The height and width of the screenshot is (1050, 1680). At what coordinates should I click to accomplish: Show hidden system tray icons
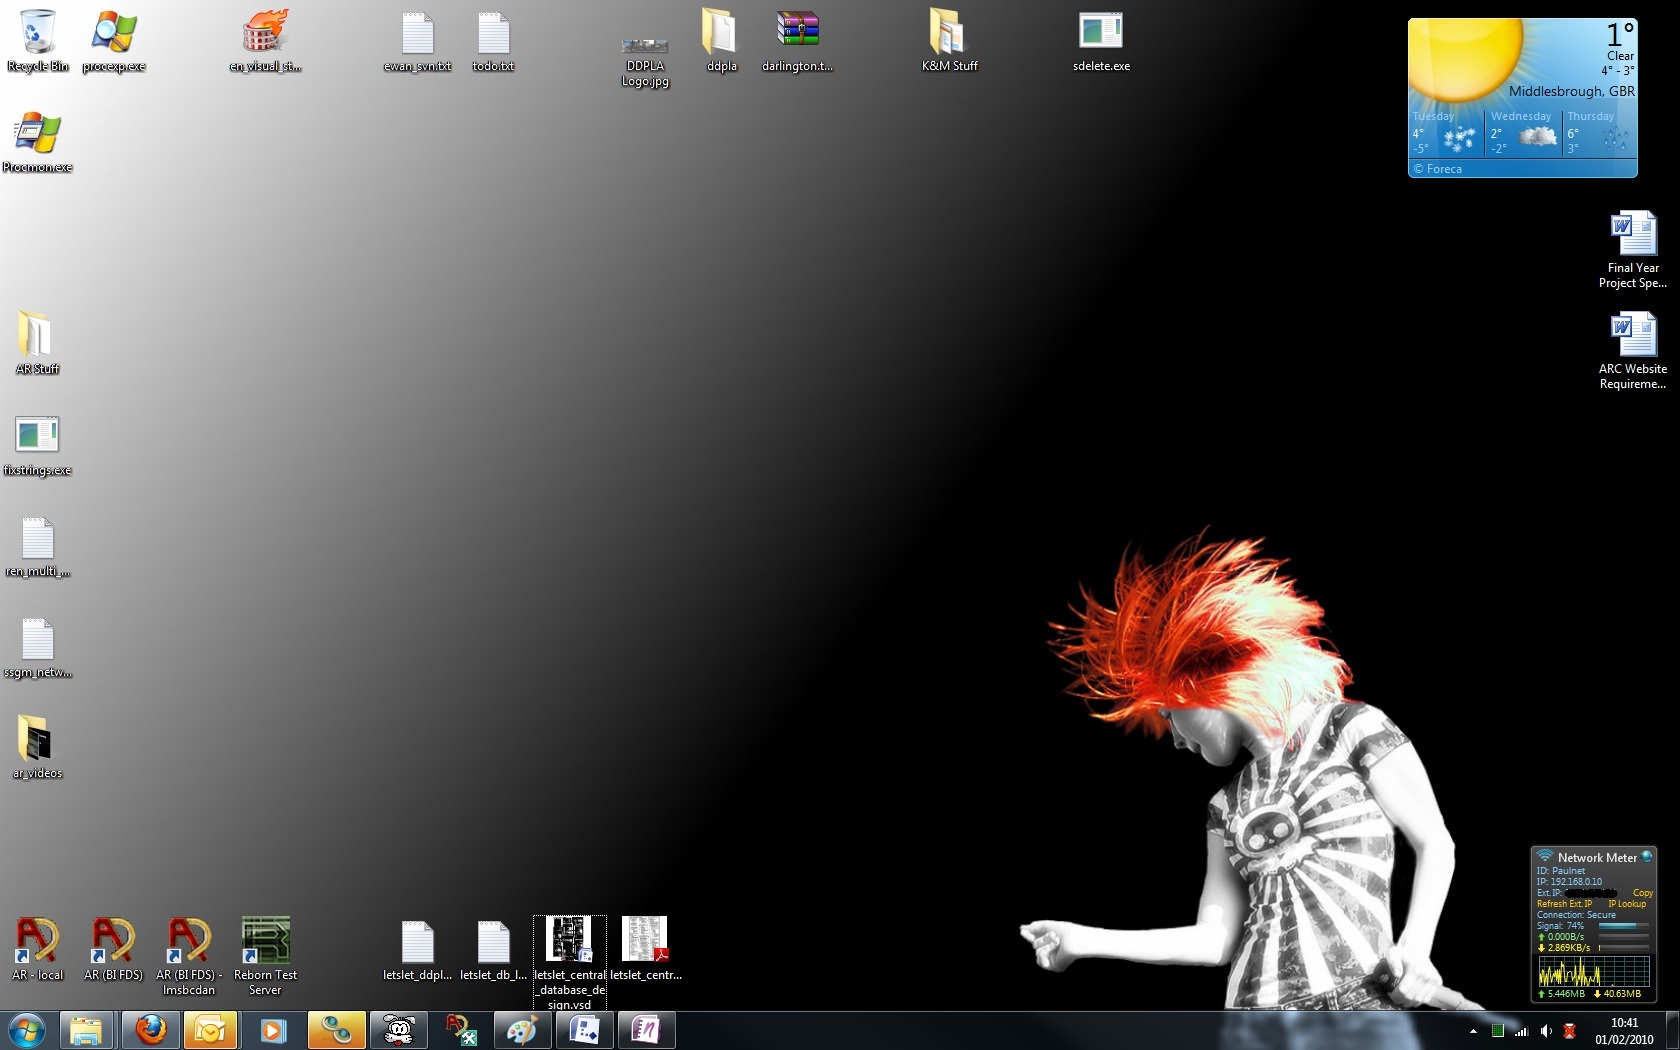point(1473,1031)
